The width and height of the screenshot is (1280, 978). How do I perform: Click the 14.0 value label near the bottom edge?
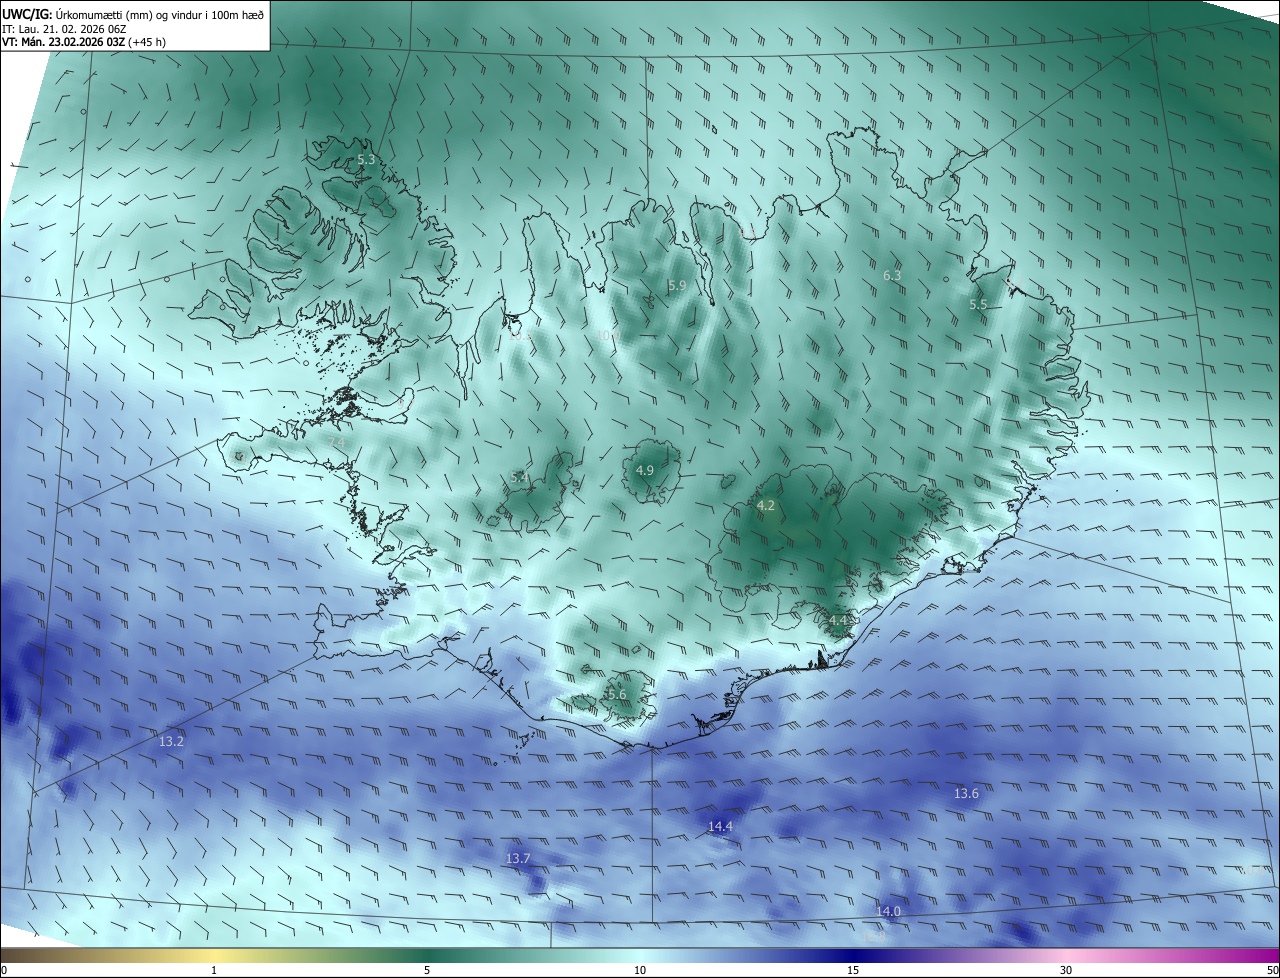coord(888,912)
